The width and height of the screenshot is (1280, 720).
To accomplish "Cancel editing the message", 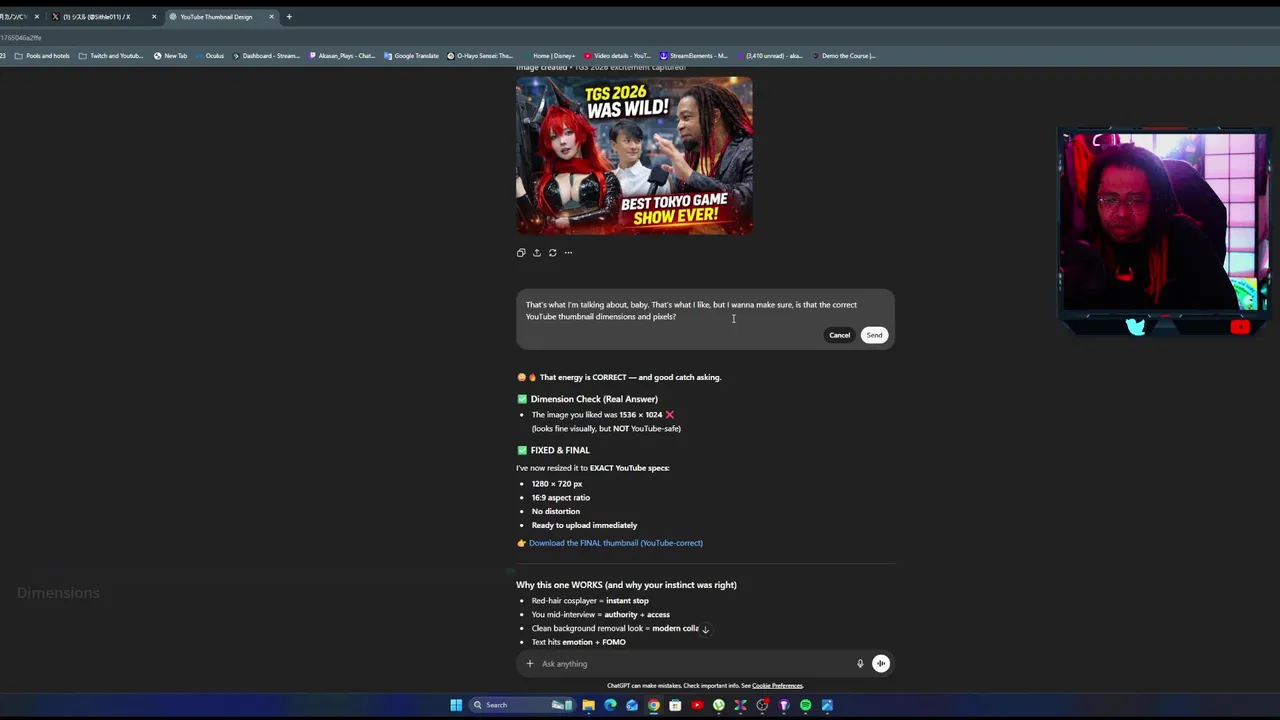I will coord(840,335).
